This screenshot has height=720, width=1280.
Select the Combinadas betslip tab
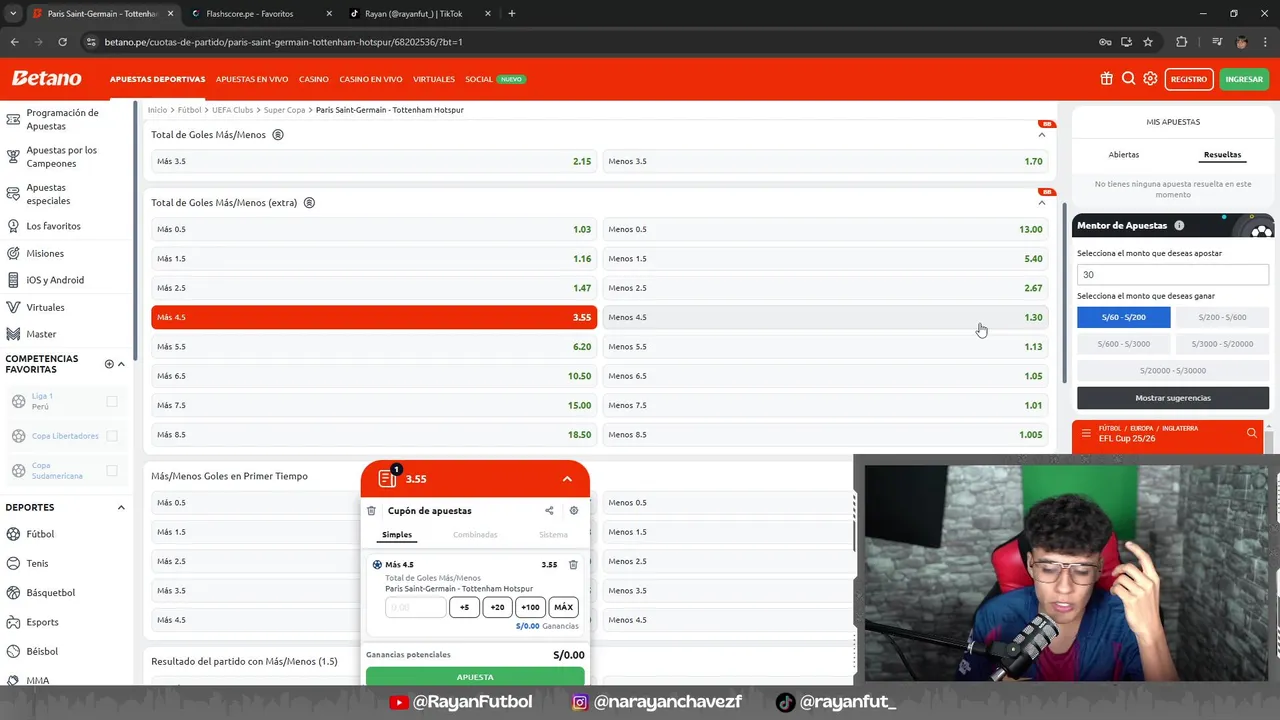[475, 535]
